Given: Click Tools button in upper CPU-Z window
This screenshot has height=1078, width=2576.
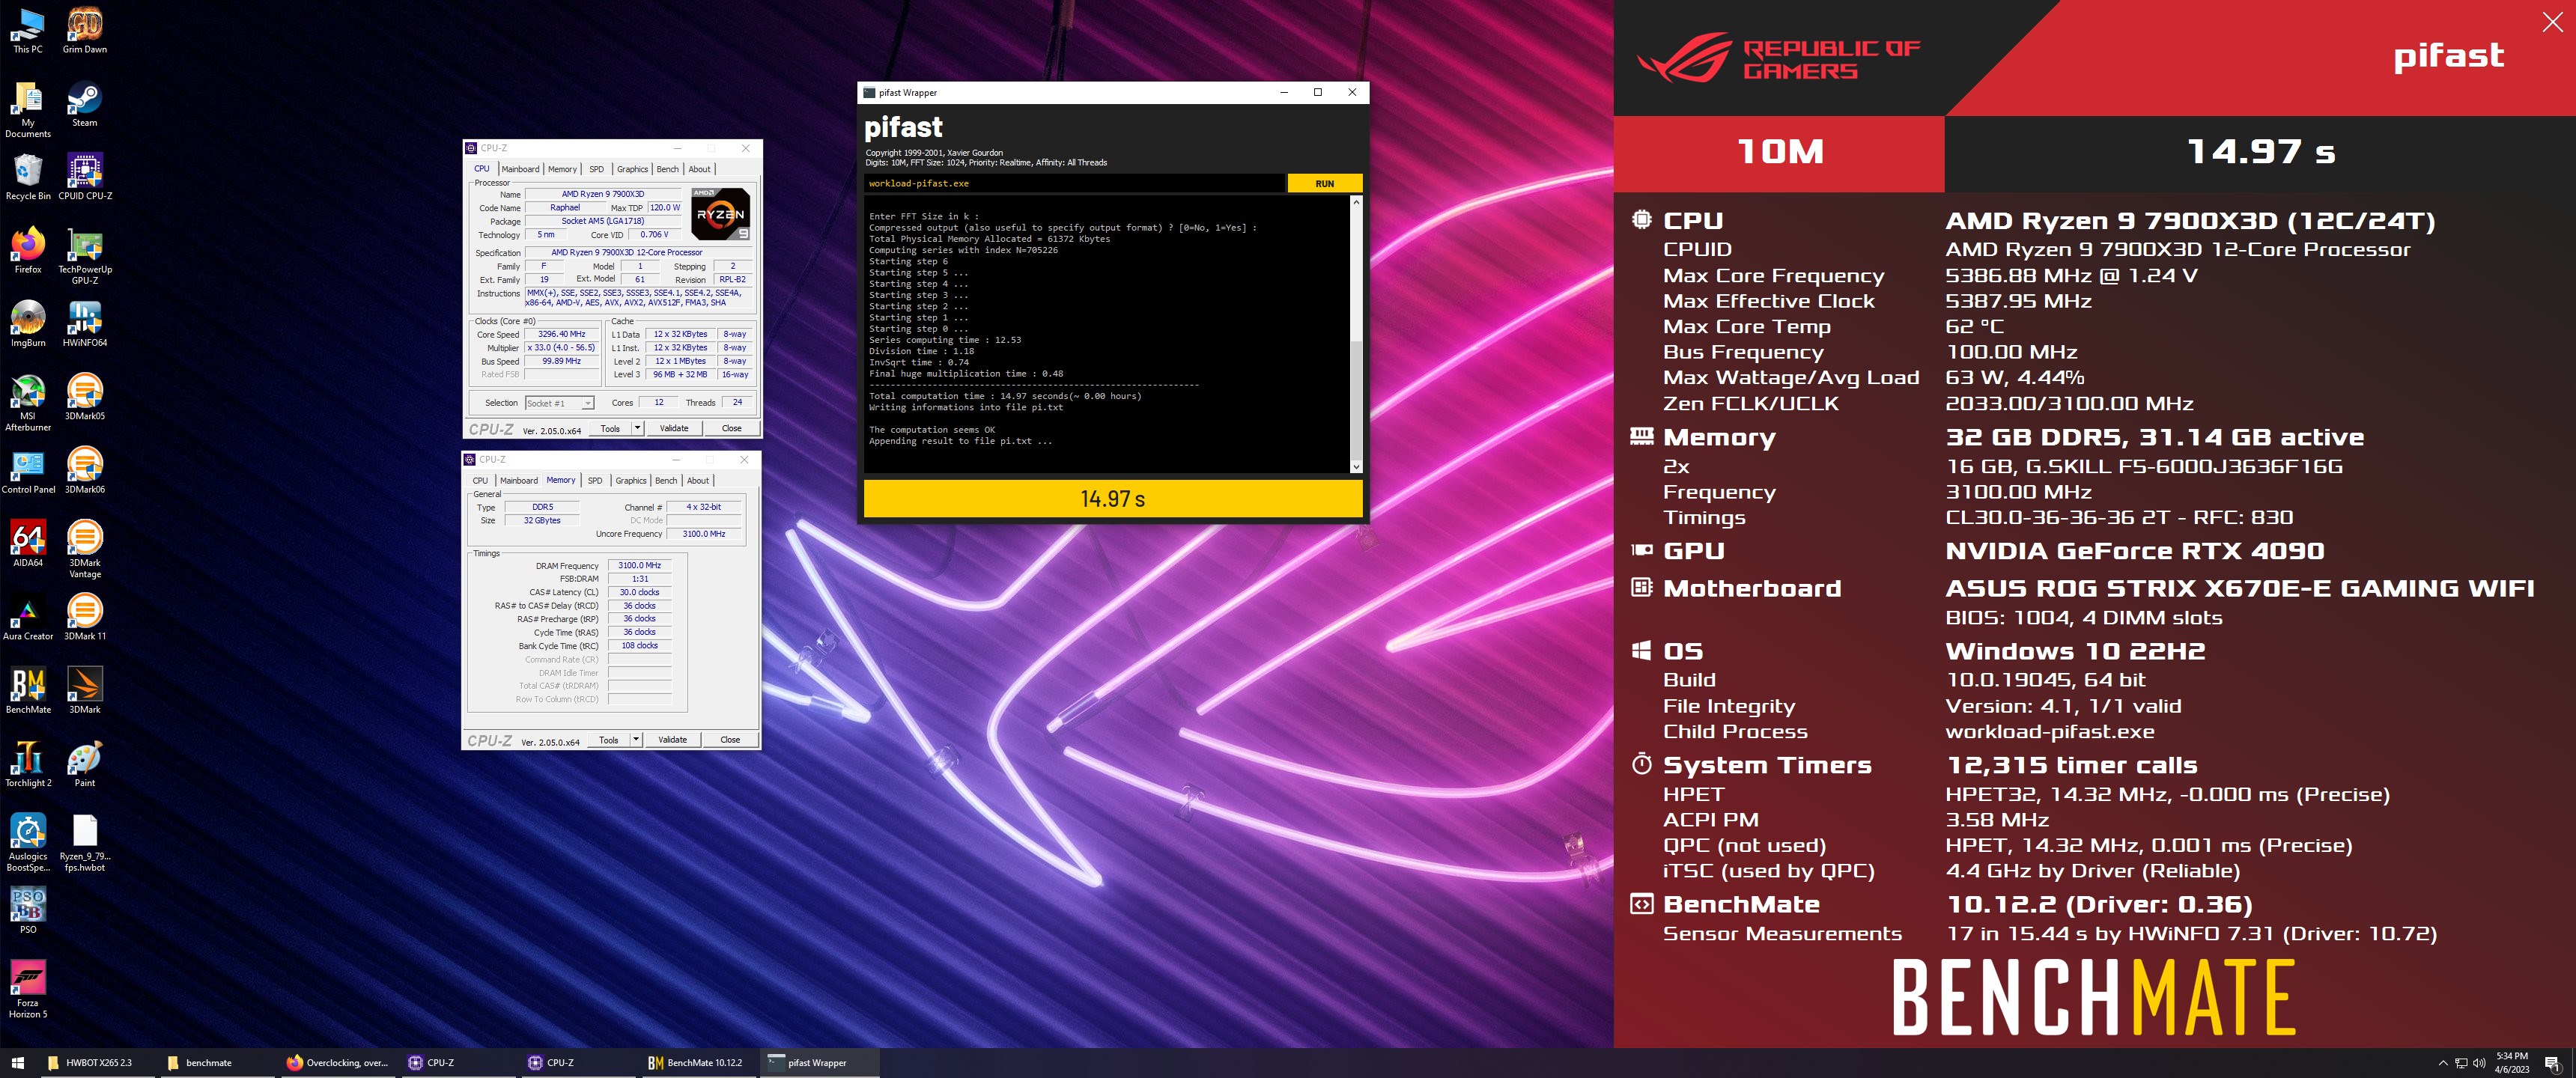Looking at the screenshot, I should [610, 428].
